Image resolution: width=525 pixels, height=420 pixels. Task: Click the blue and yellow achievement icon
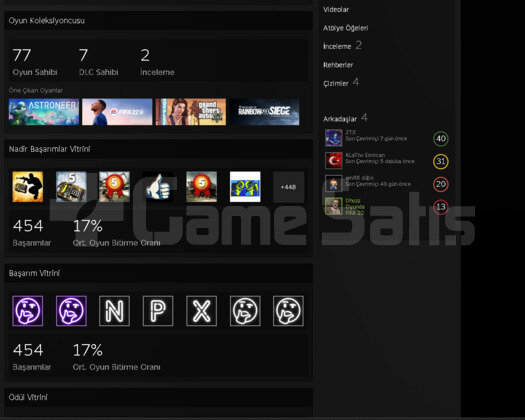click(x=245, y=187)
